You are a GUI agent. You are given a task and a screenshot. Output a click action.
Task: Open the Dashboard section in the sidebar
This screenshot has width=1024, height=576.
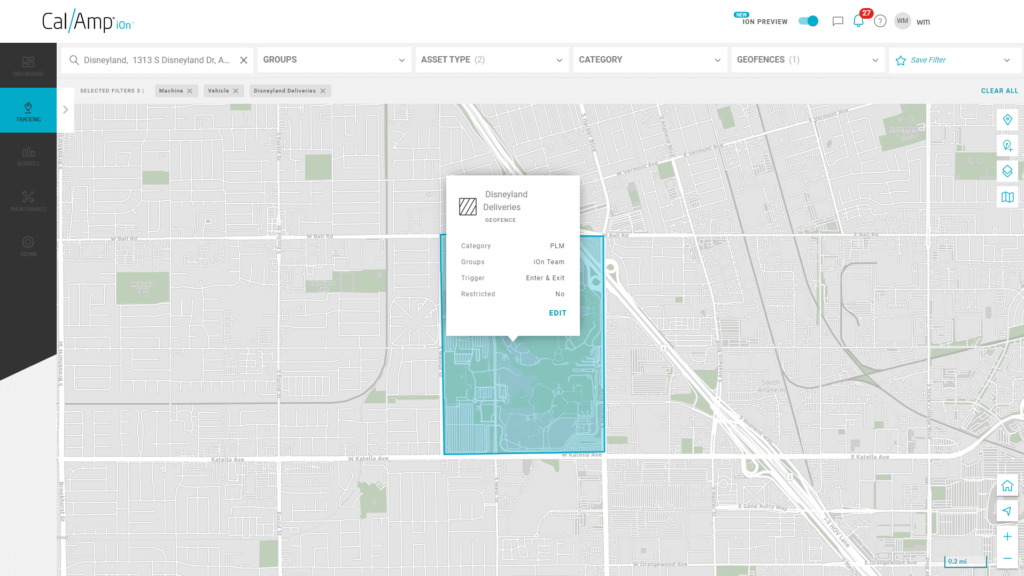(28, 63)
